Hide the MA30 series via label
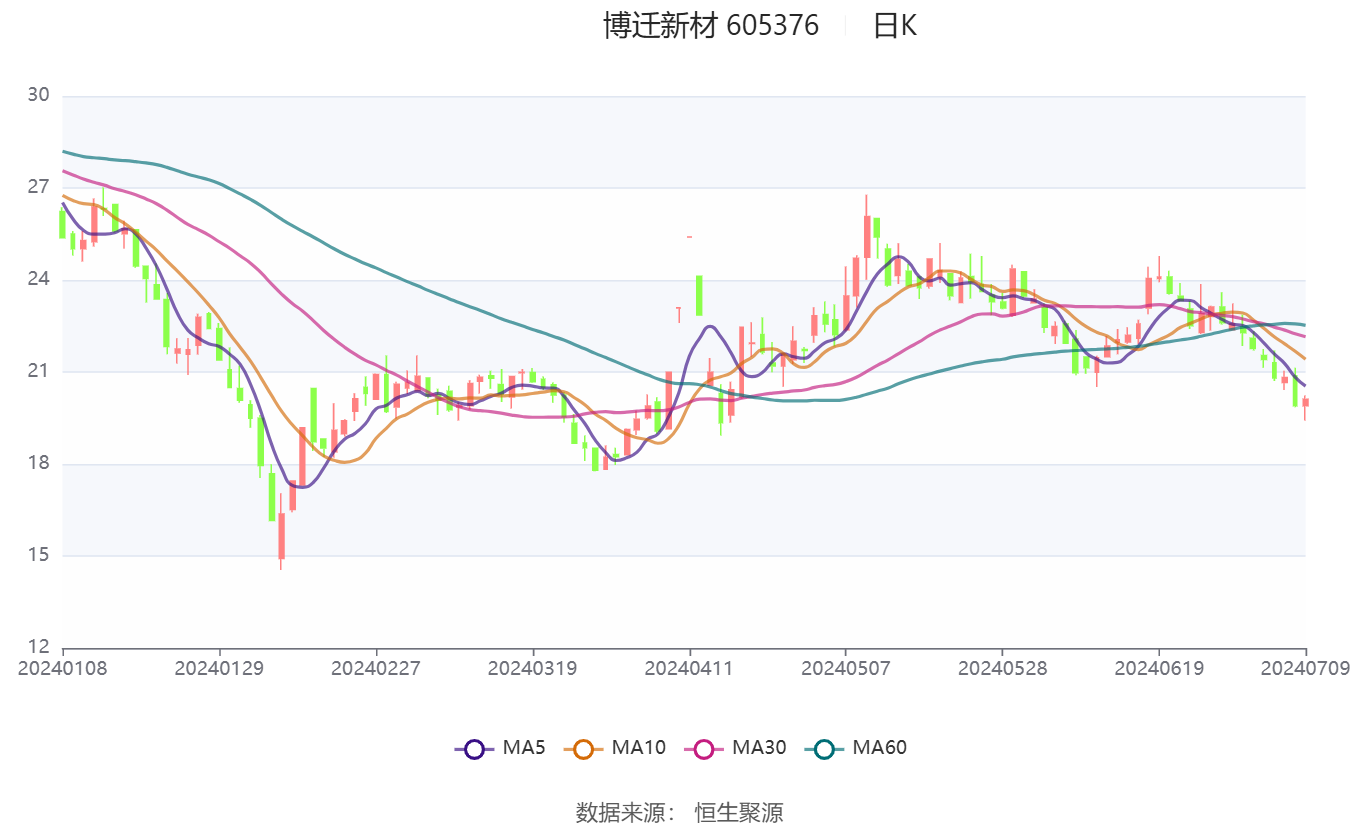Image resolution: width=1360 pixels, height=828 pixels. pos(759,747)
